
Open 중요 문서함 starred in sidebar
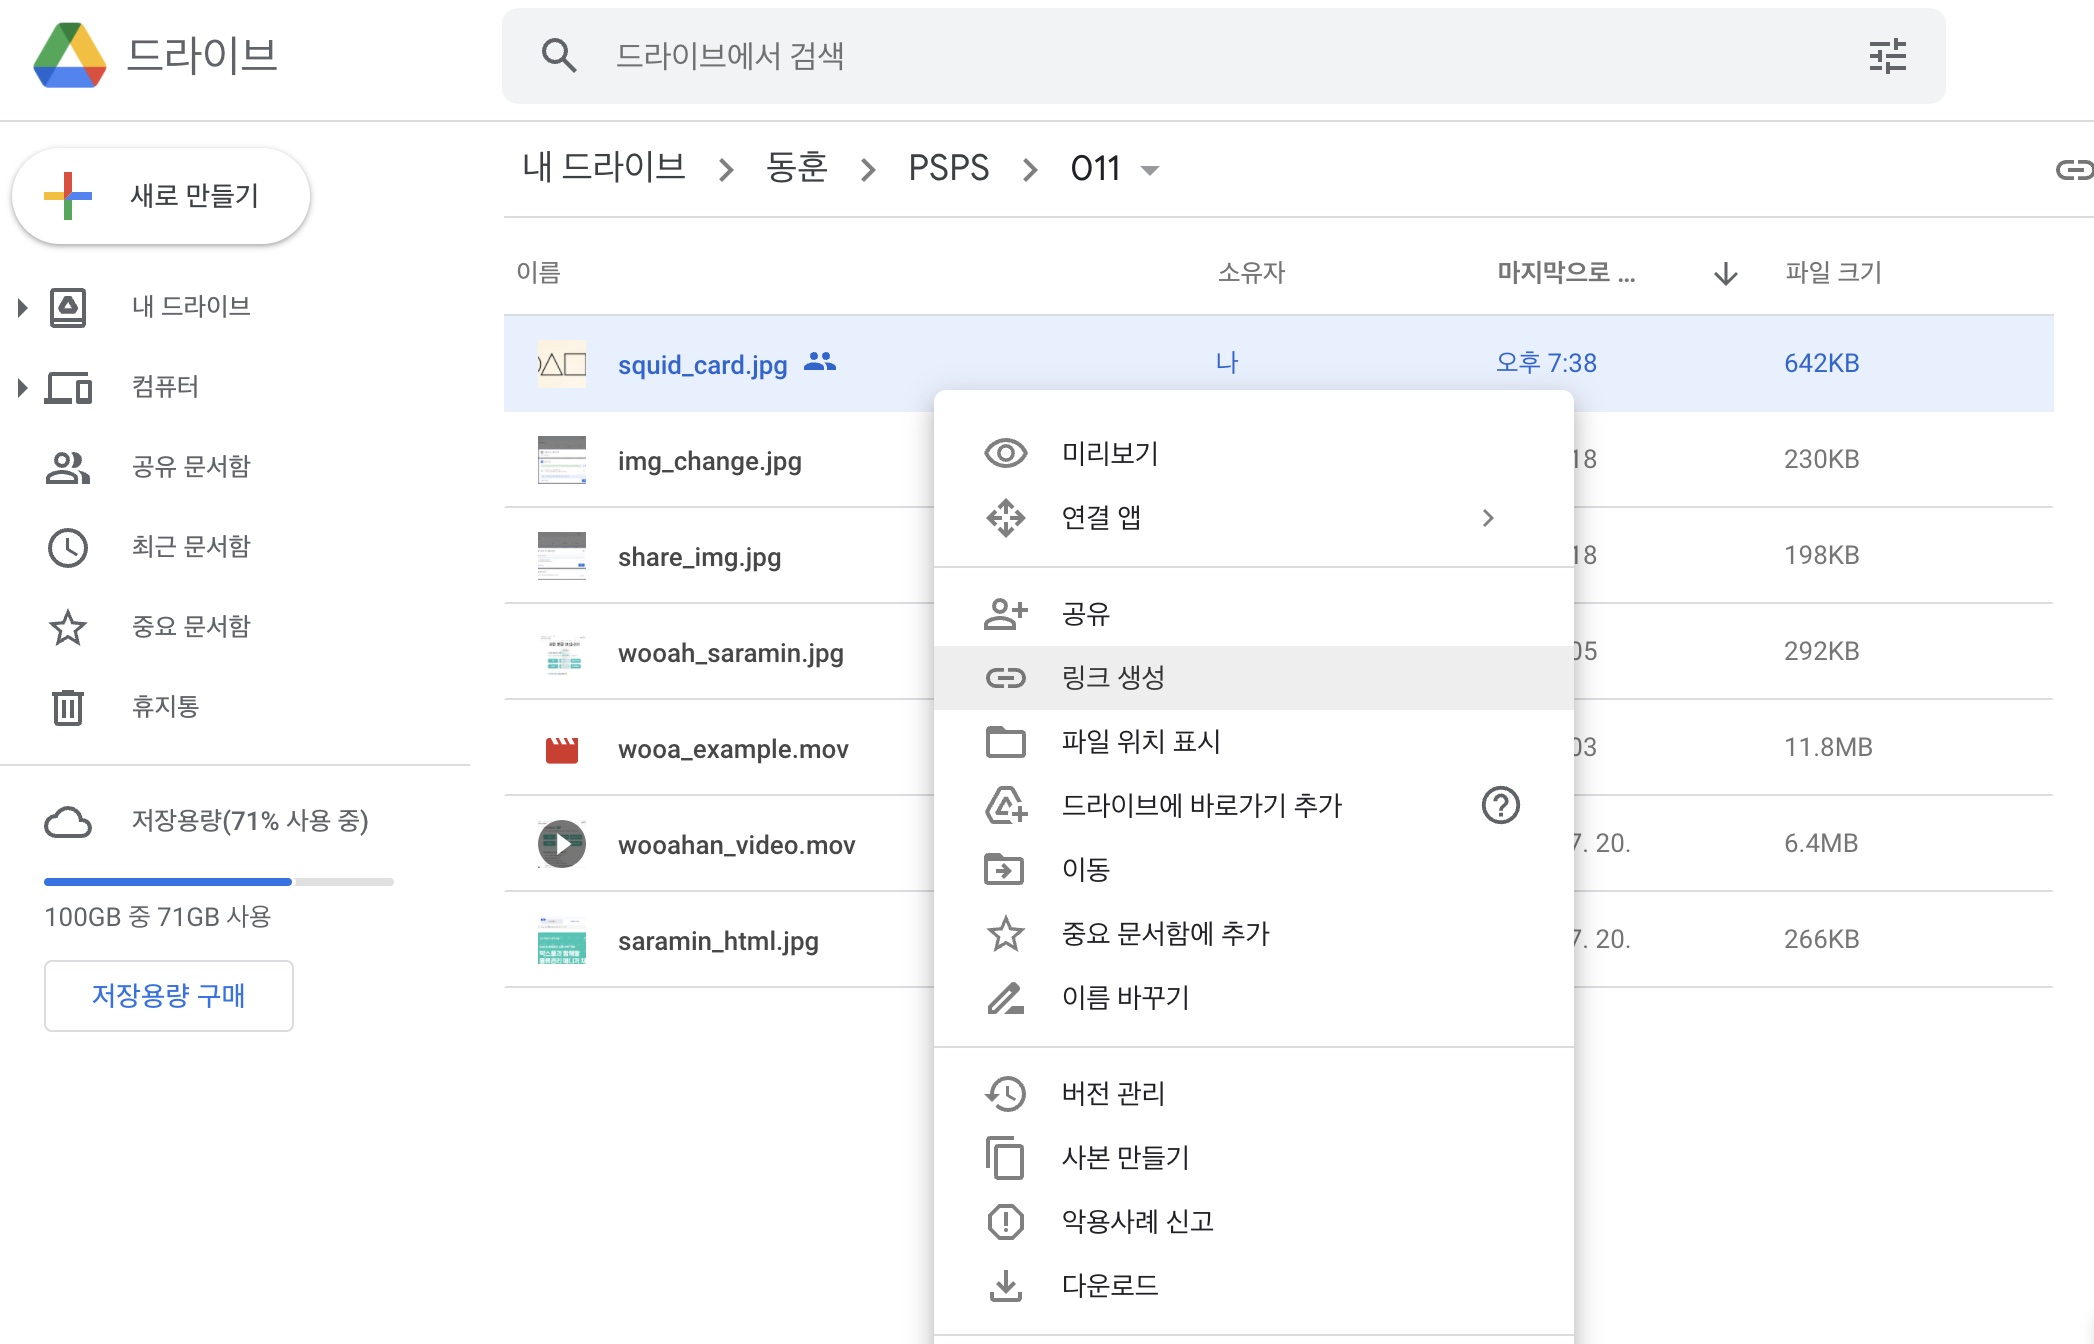click(190, 627)
